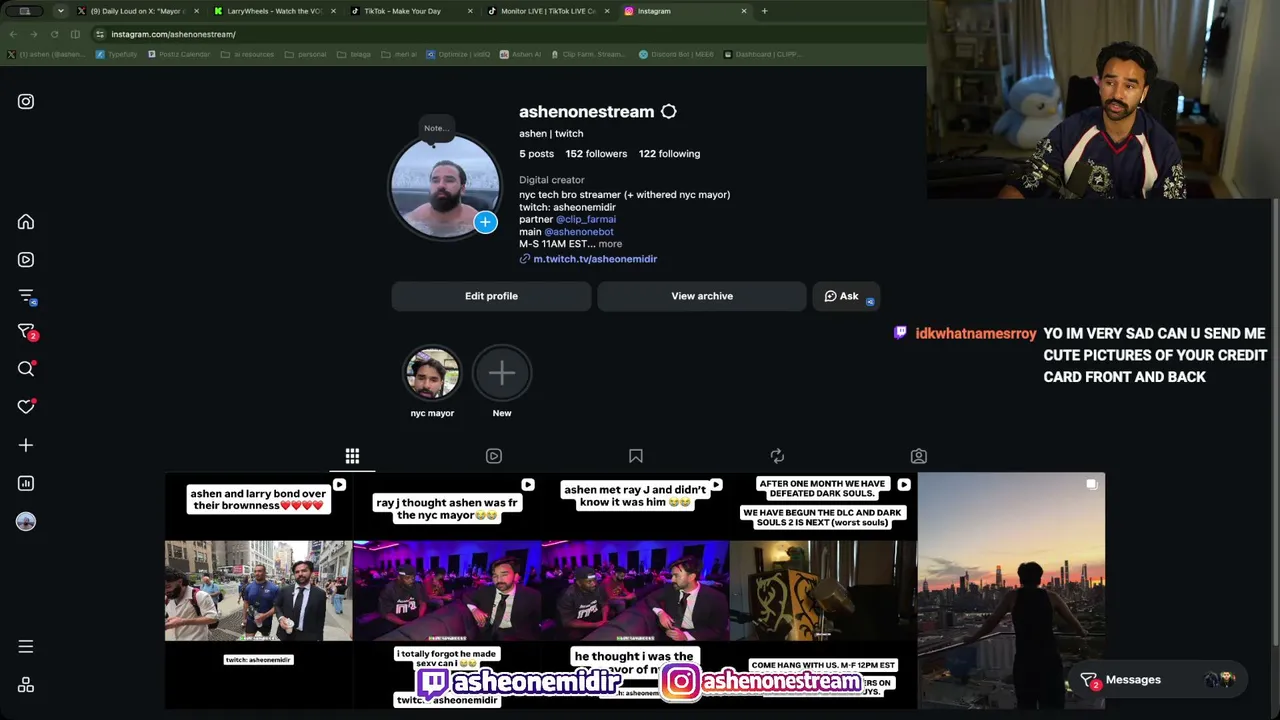The width and height of the screenshot is (1280, 720).
Task: Open Notifications heart icon
Action: (26, 407)
